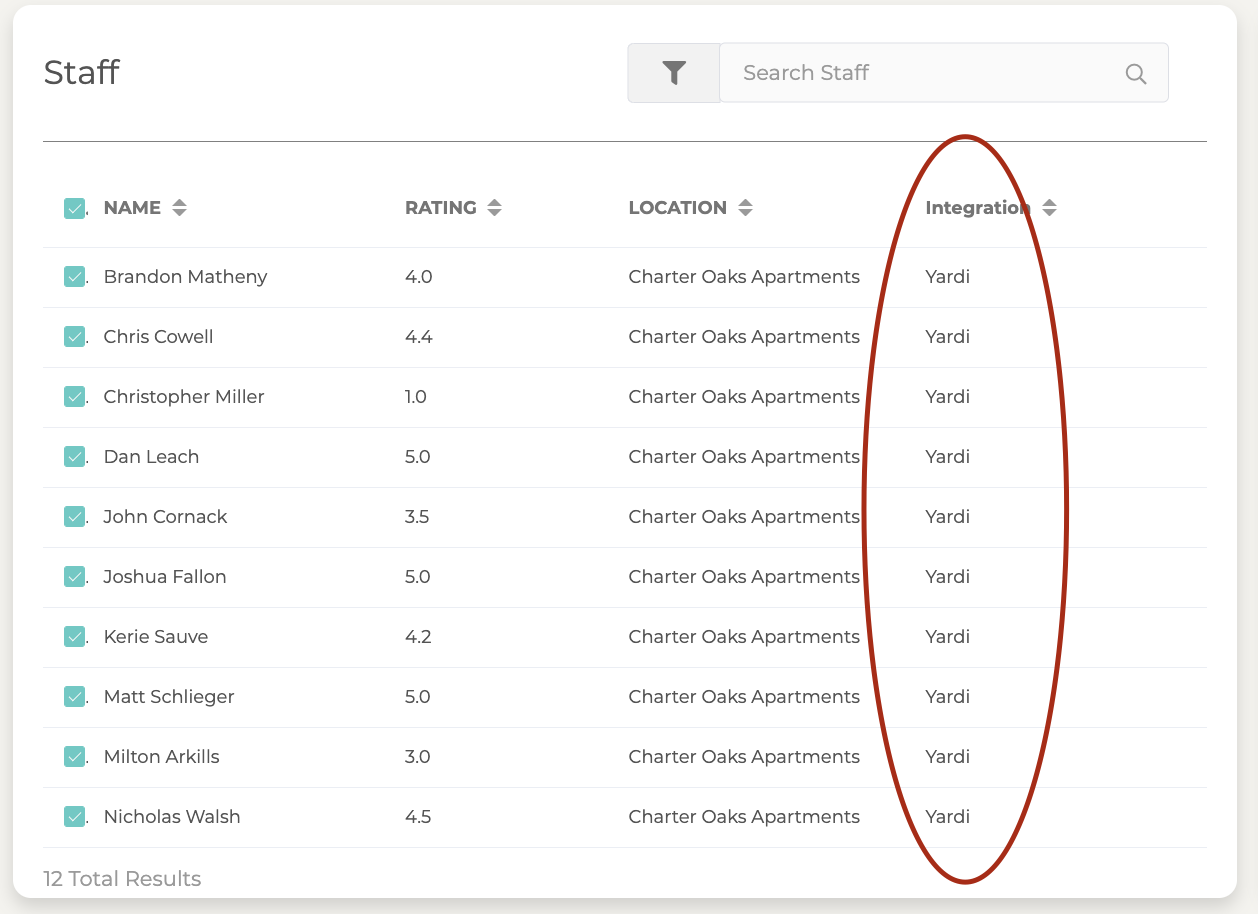This screenshot has height=914, width=1258.
Task: Click Nicholas Walsh's 4.5 rating
Action: (x=418, y=817)
